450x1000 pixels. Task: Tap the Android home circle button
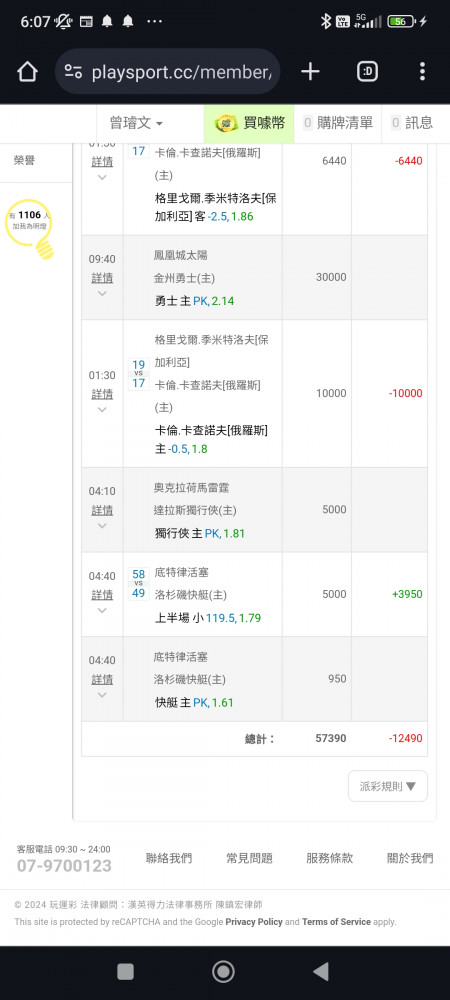point(223,971)
